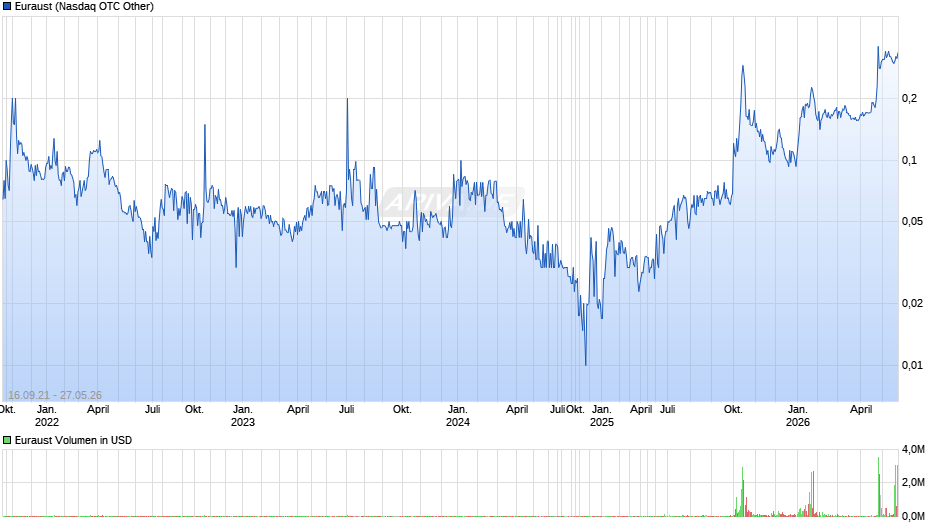940x526 pixels.
Task: Click the 'Jan. 2026' axis label
Action: pos(797,416)
